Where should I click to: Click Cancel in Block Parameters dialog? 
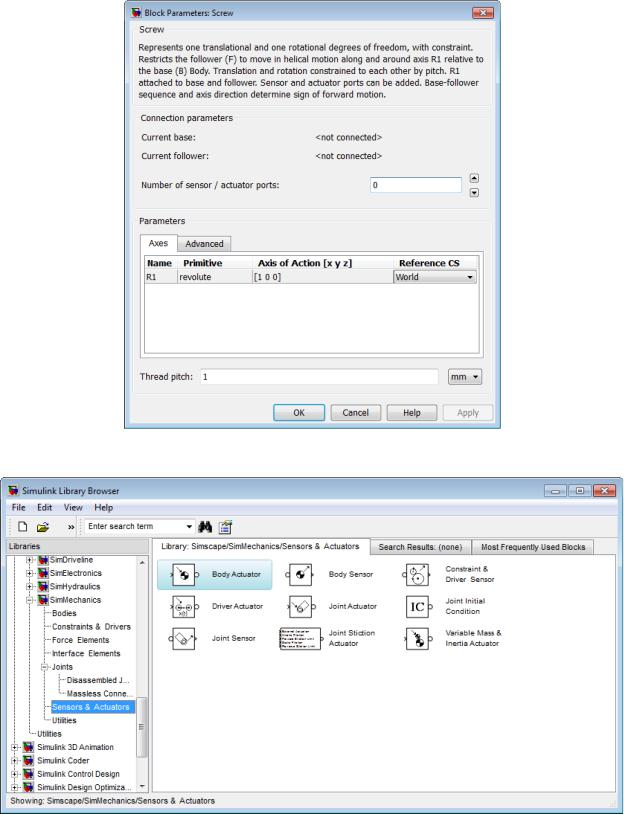click(356, 413)
